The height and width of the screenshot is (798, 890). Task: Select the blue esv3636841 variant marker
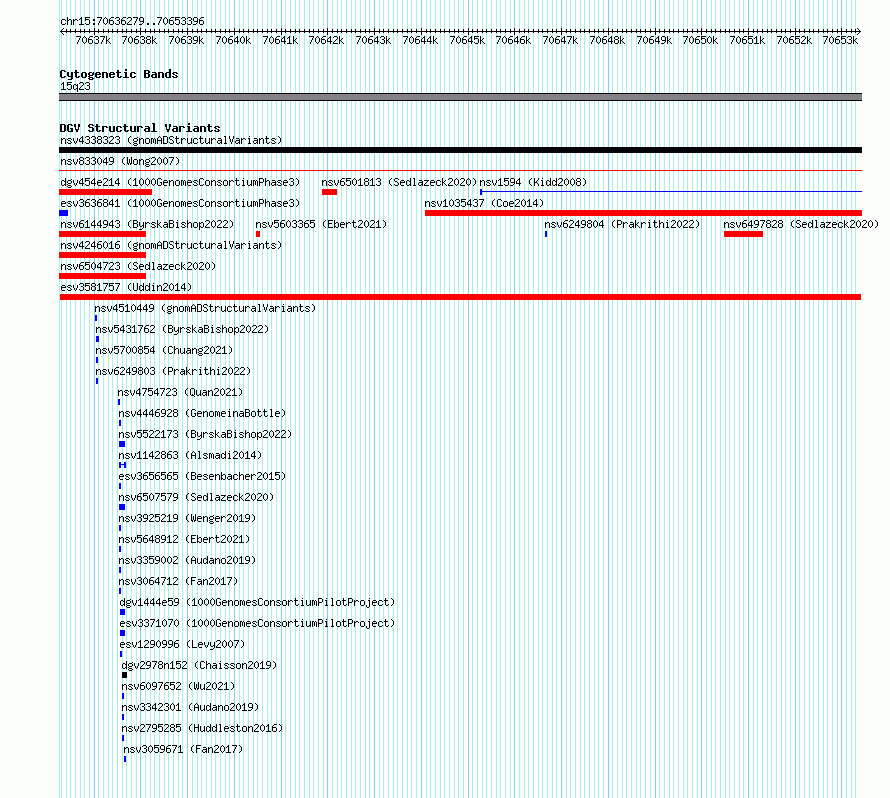(x=64, y=213)
